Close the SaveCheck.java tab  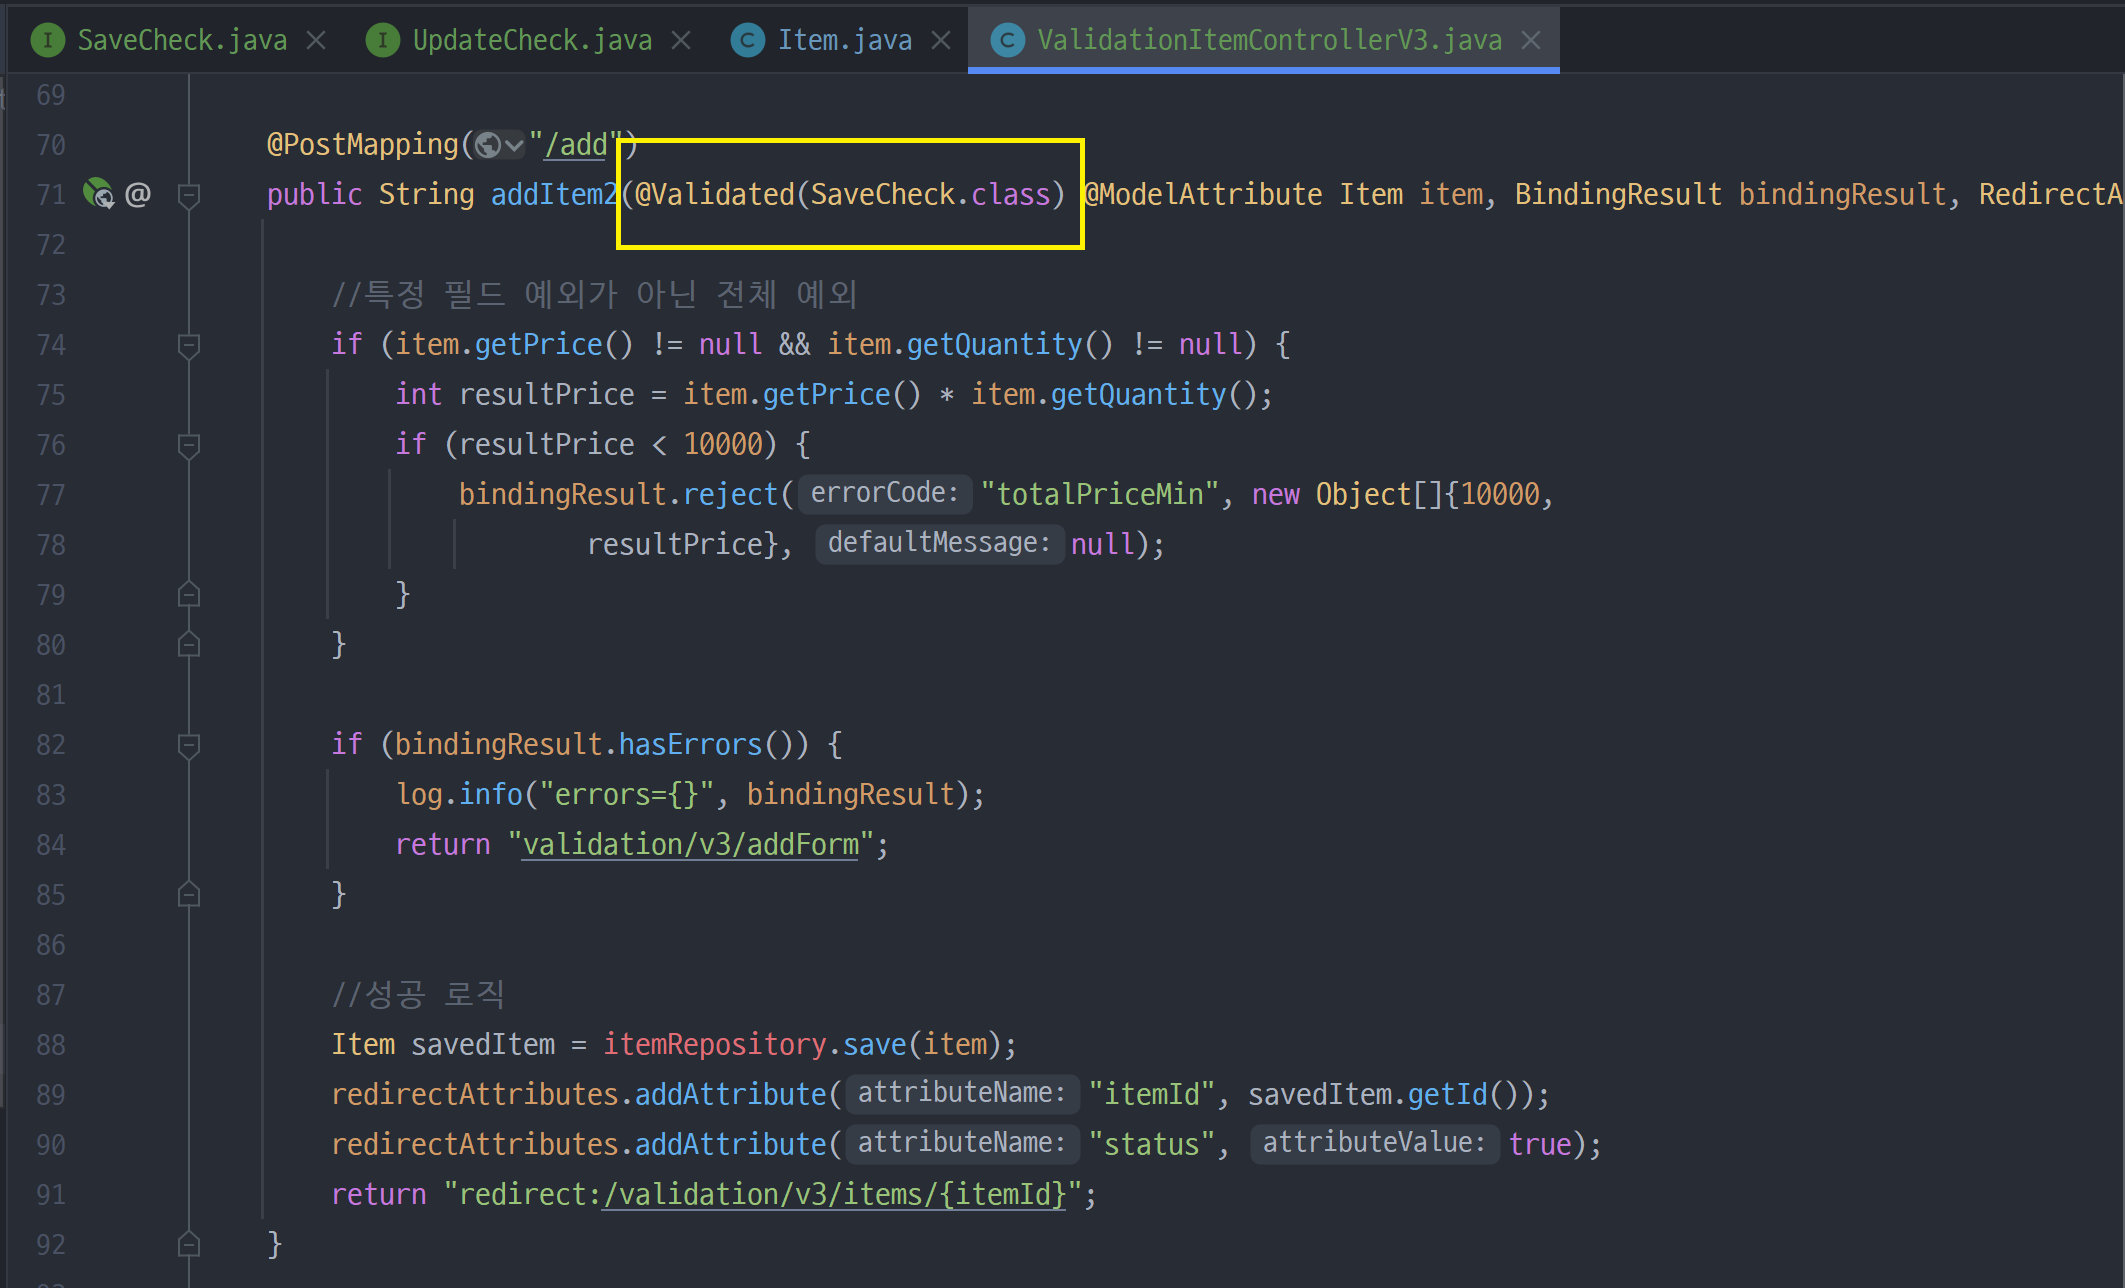316,40
